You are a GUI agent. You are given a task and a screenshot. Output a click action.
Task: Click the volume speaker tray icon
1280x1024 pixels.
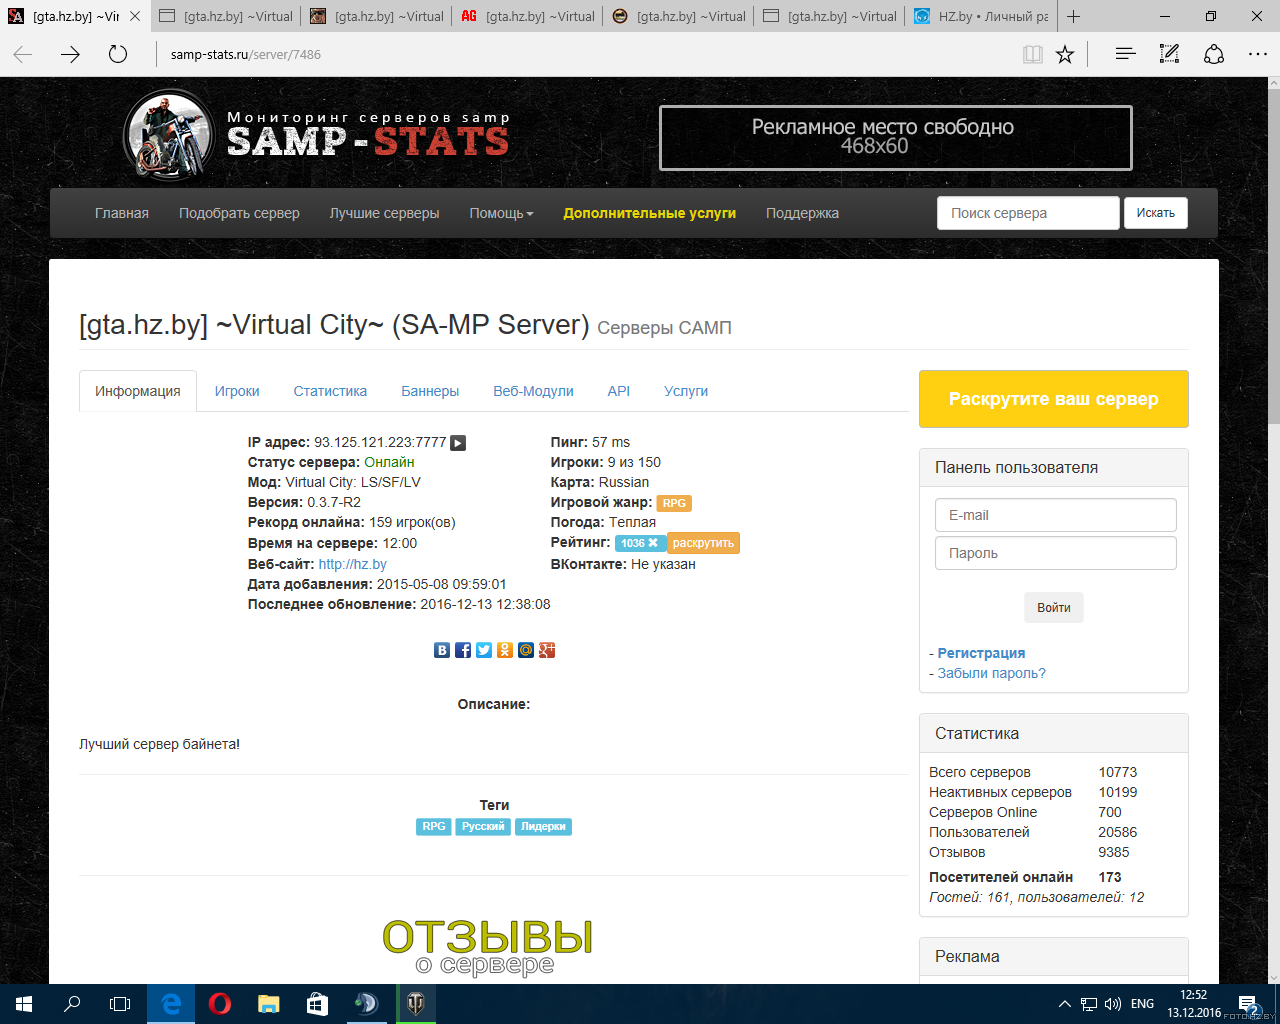1113,1004
